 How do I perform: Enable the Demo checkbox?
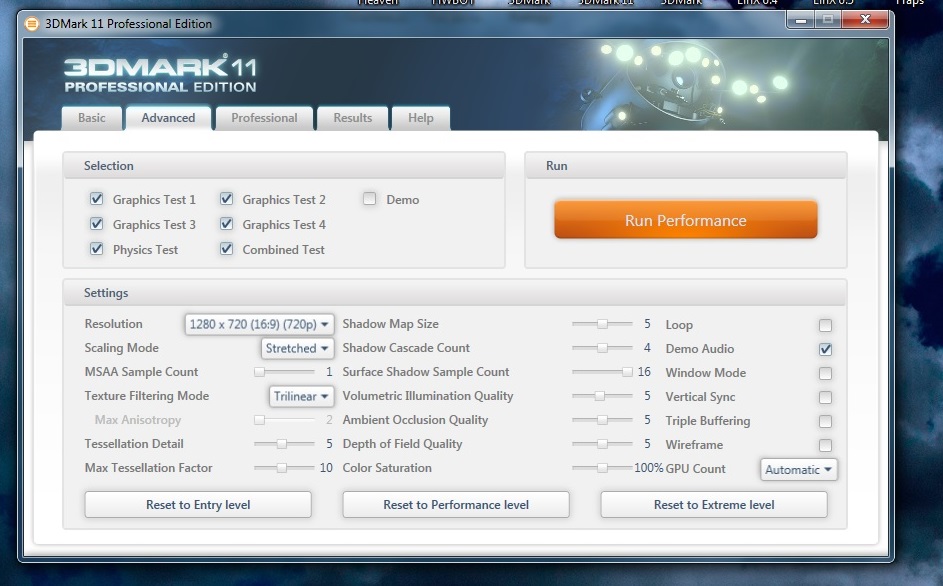[x=370, y=199]
